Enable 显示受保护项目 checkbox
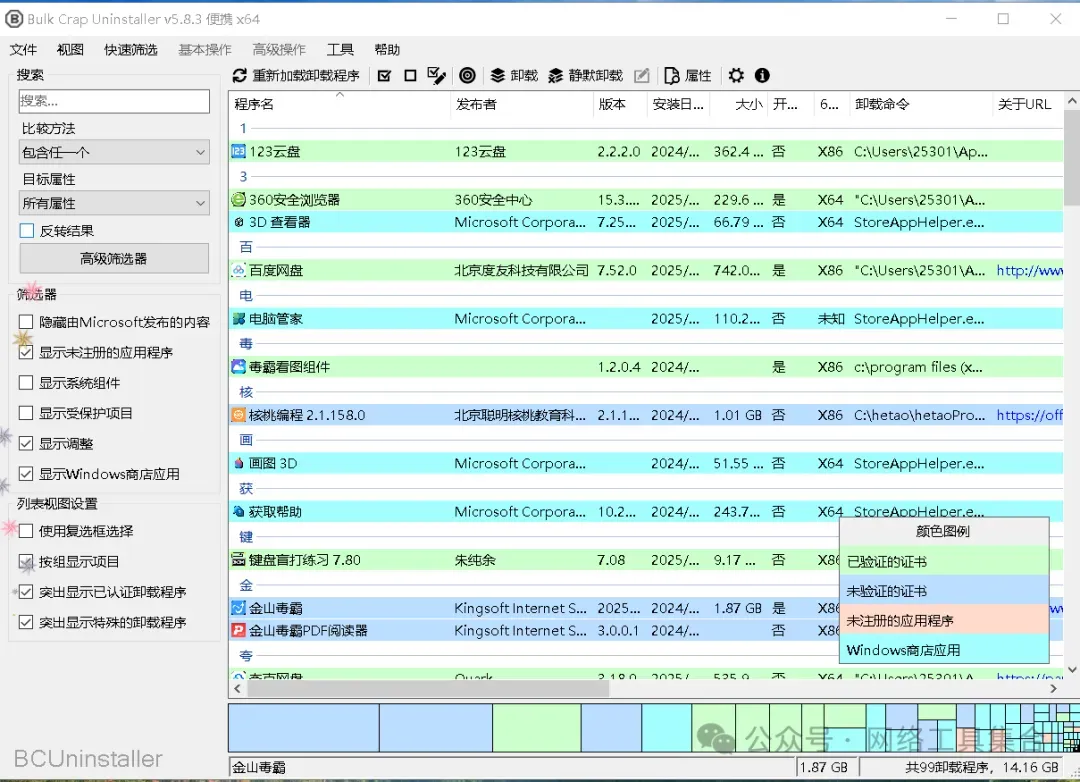This screenshot has height=782, width=1080. coord(26,413)
